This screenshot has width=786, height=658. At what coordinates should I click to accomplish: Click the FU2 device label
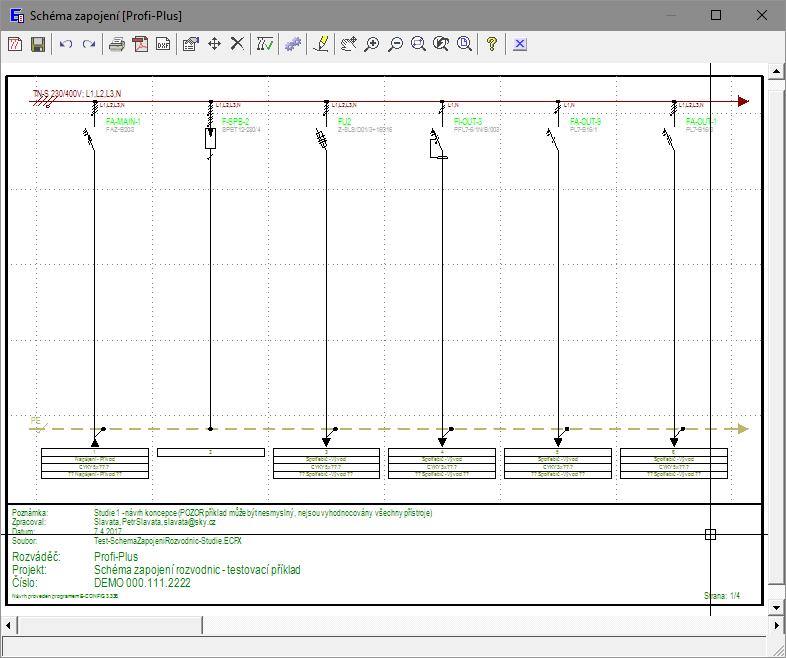tap(345, 121)
